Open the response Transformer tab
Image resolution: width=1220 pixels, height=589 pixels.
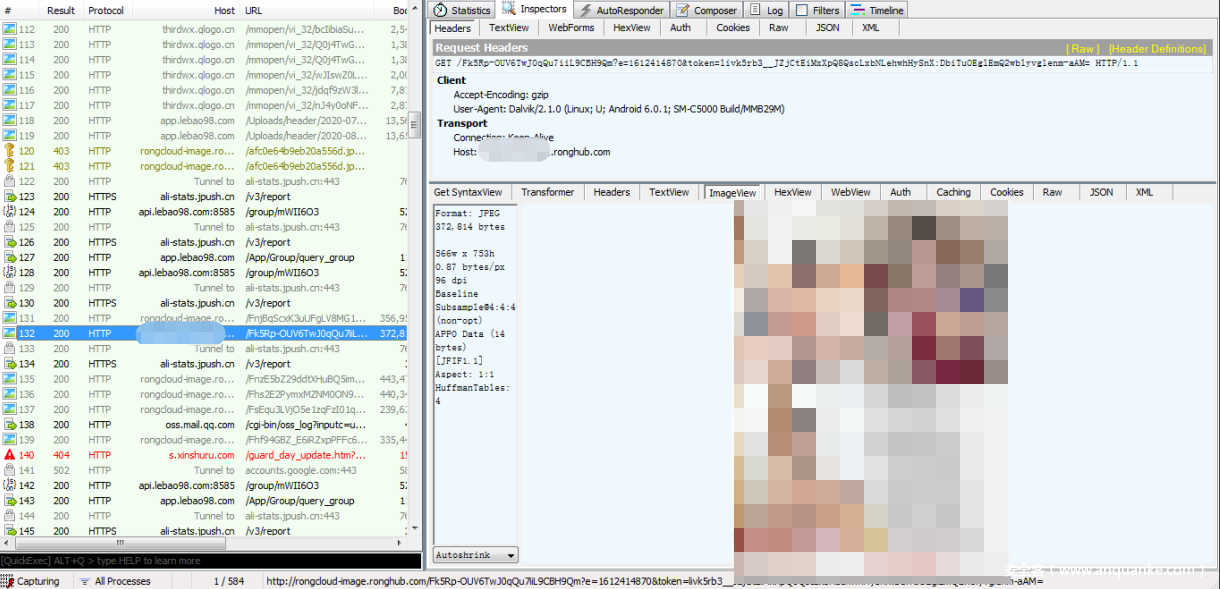pos(548,192)
